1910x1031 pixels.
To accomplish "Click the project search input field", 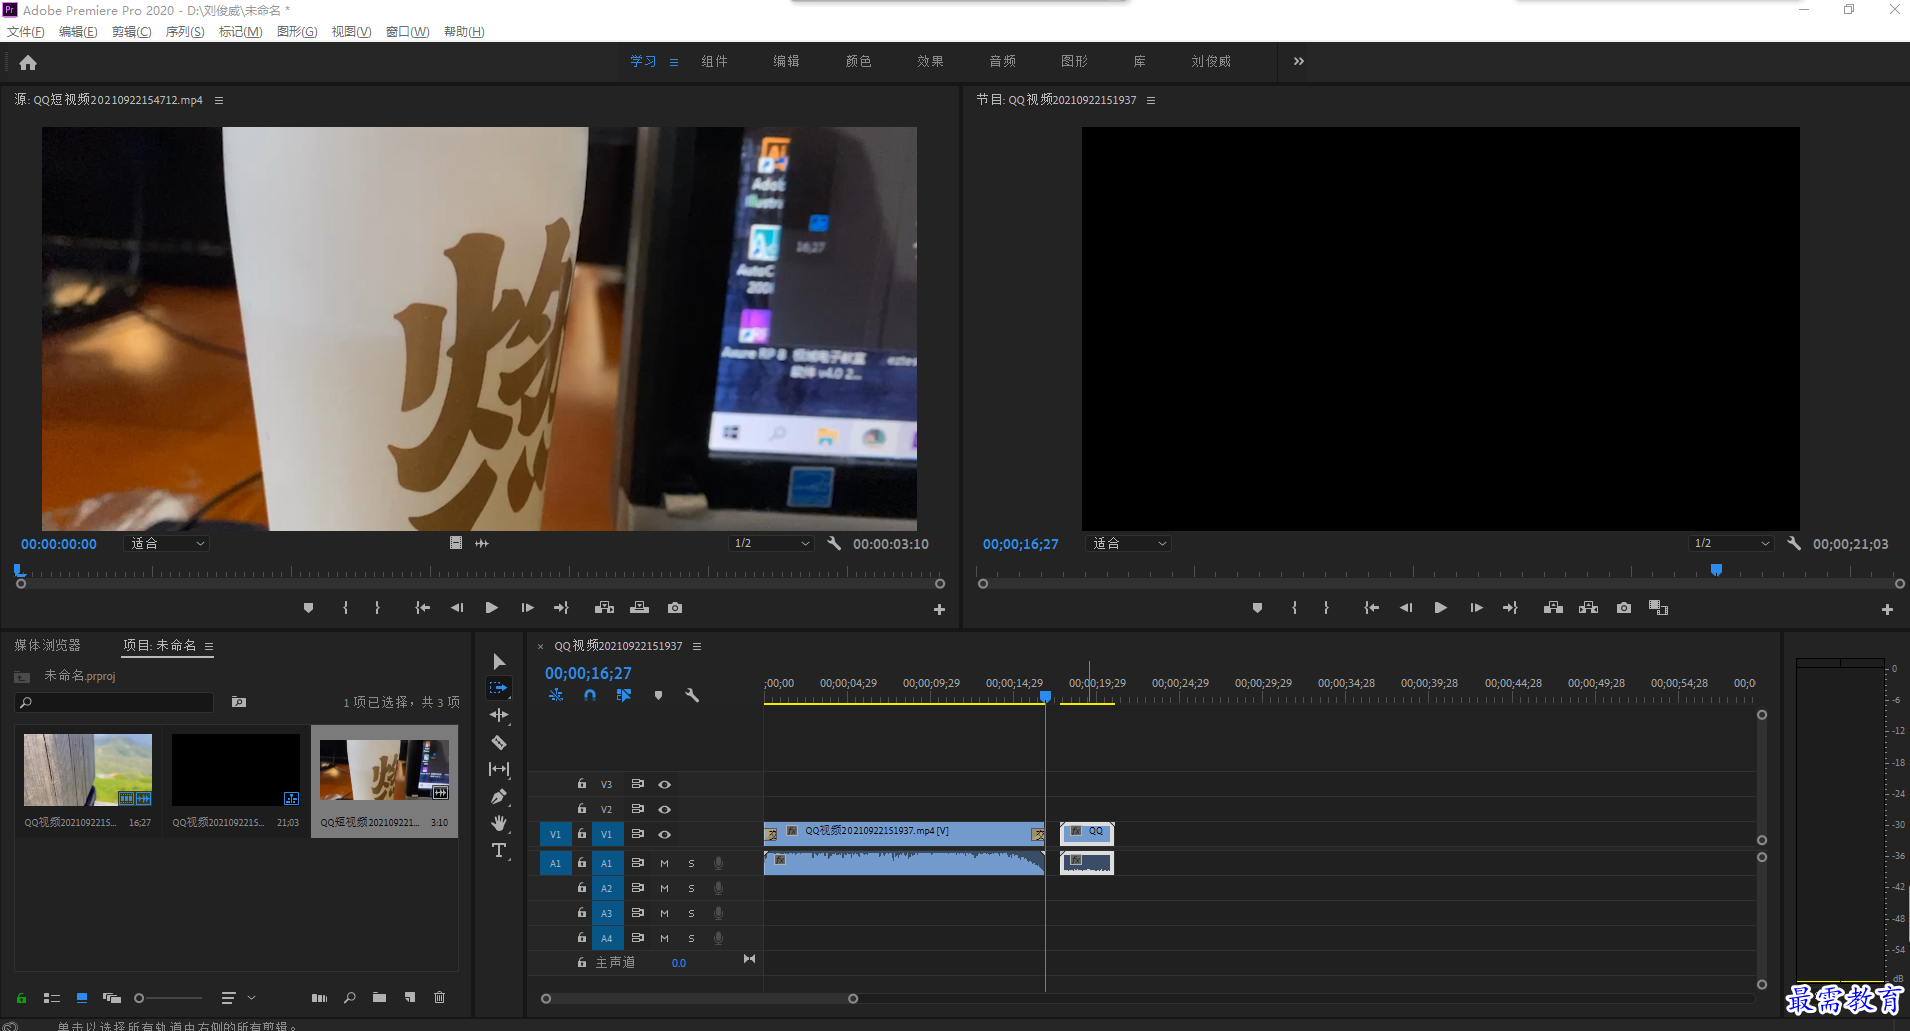I will point(114,702).
